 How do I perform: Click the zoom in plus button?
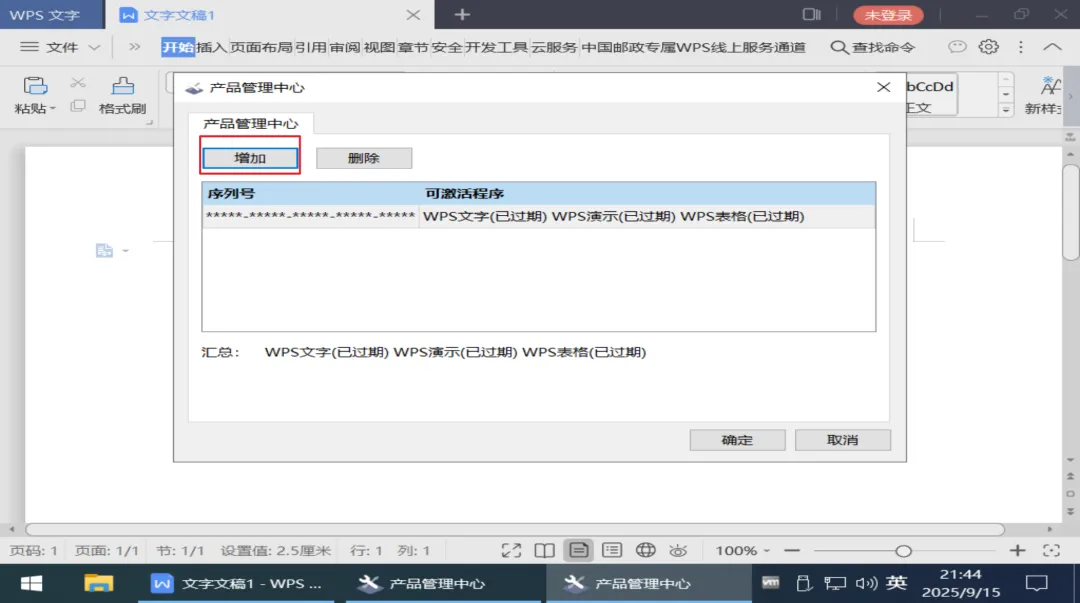tap(1017, 550)
